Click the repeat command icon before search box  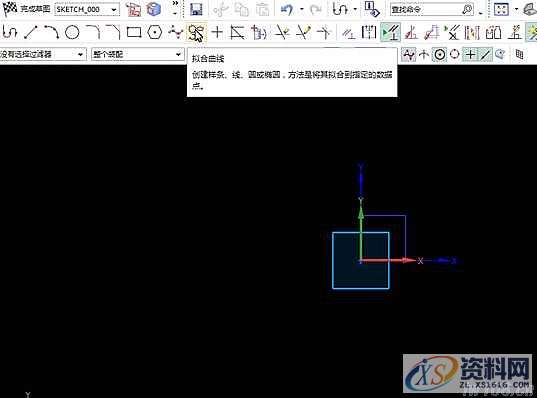[372, 9]
